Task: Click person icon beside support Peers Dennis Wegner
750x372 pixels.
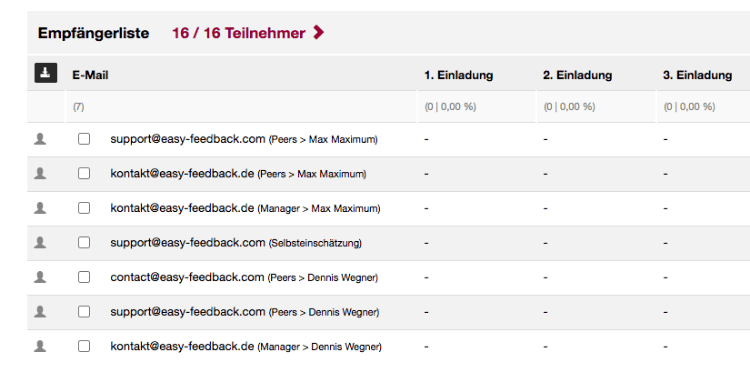Action: click(40, 312)
